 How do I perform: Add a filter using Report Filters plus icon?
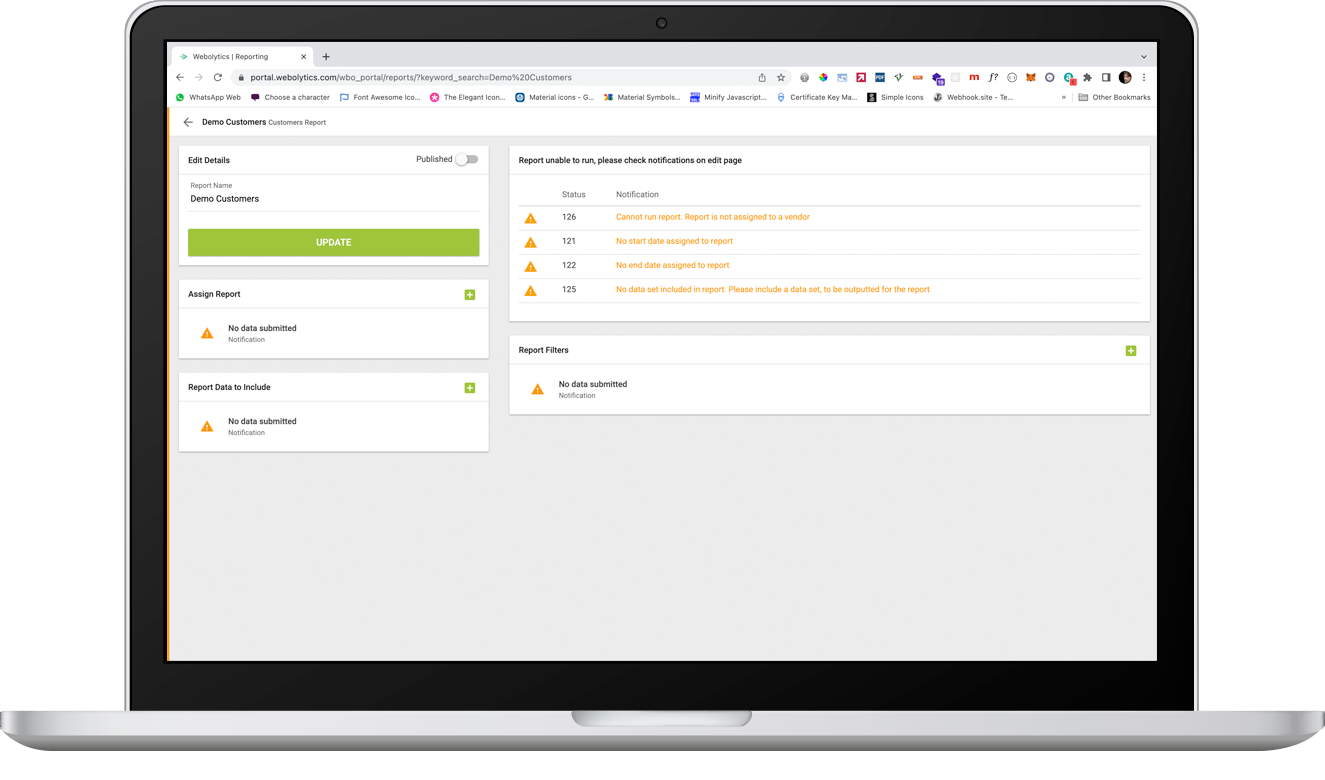1131,351
